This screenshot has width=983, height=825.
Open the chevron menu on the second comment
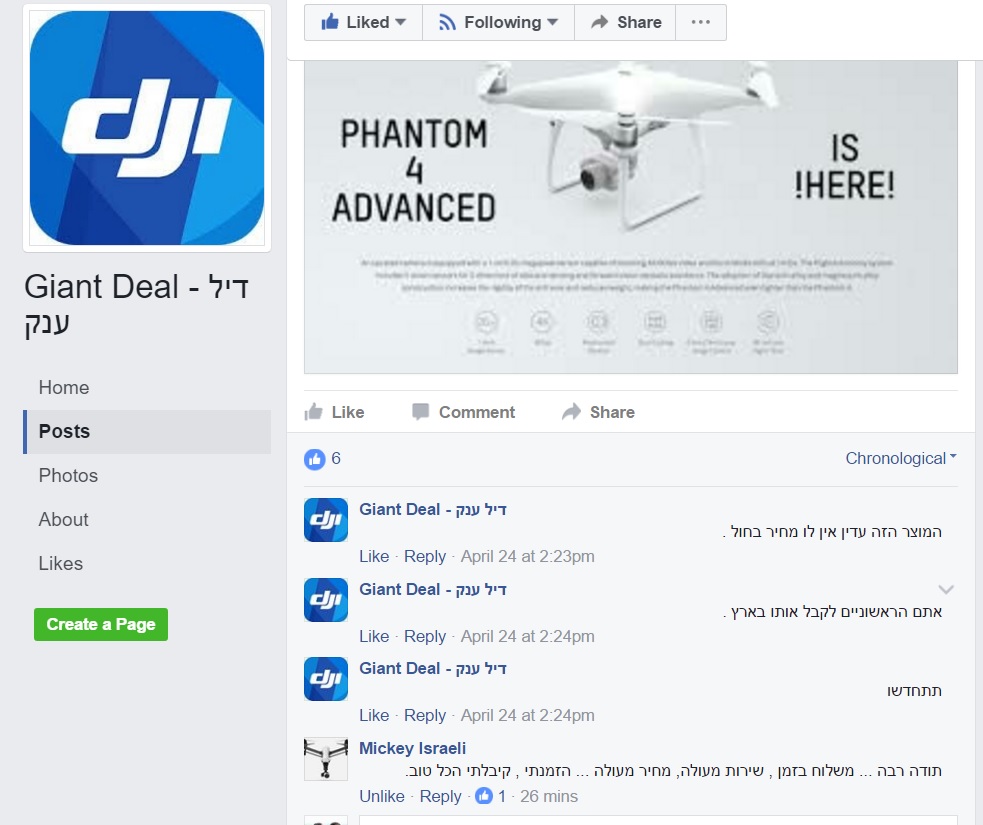(x=946, y=589)
